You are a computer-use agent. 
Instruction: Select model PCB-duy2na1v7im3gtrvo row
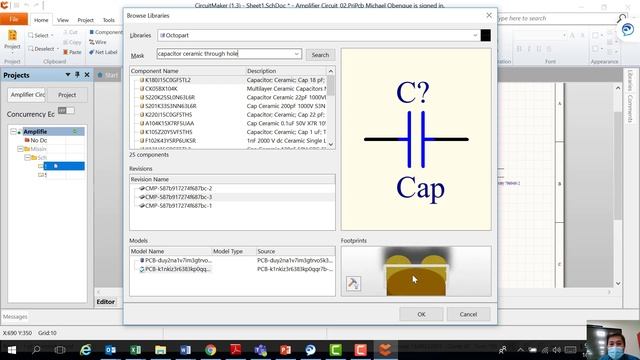click(233, 260)
